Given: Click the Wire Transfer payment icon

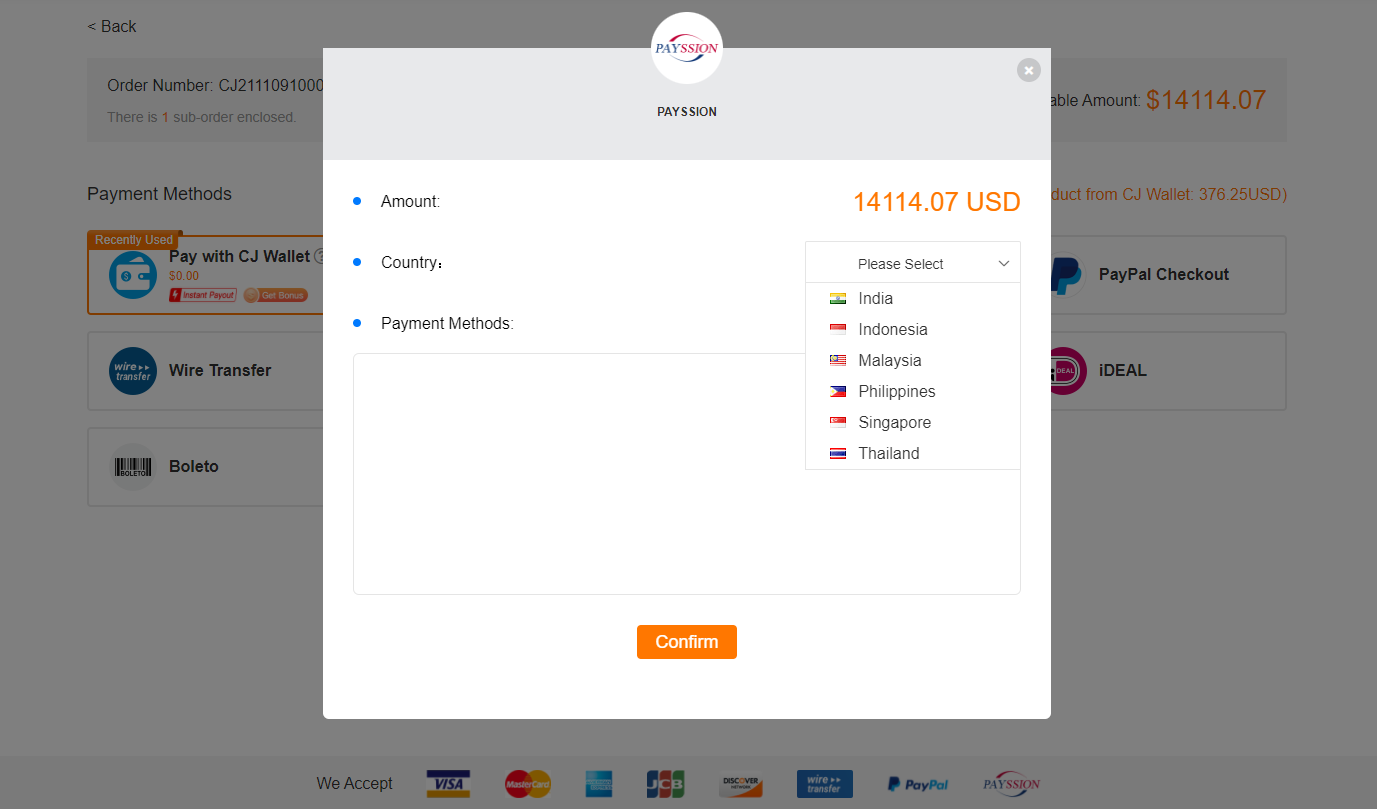Looking at the screenshot, I should coord(133,371).
